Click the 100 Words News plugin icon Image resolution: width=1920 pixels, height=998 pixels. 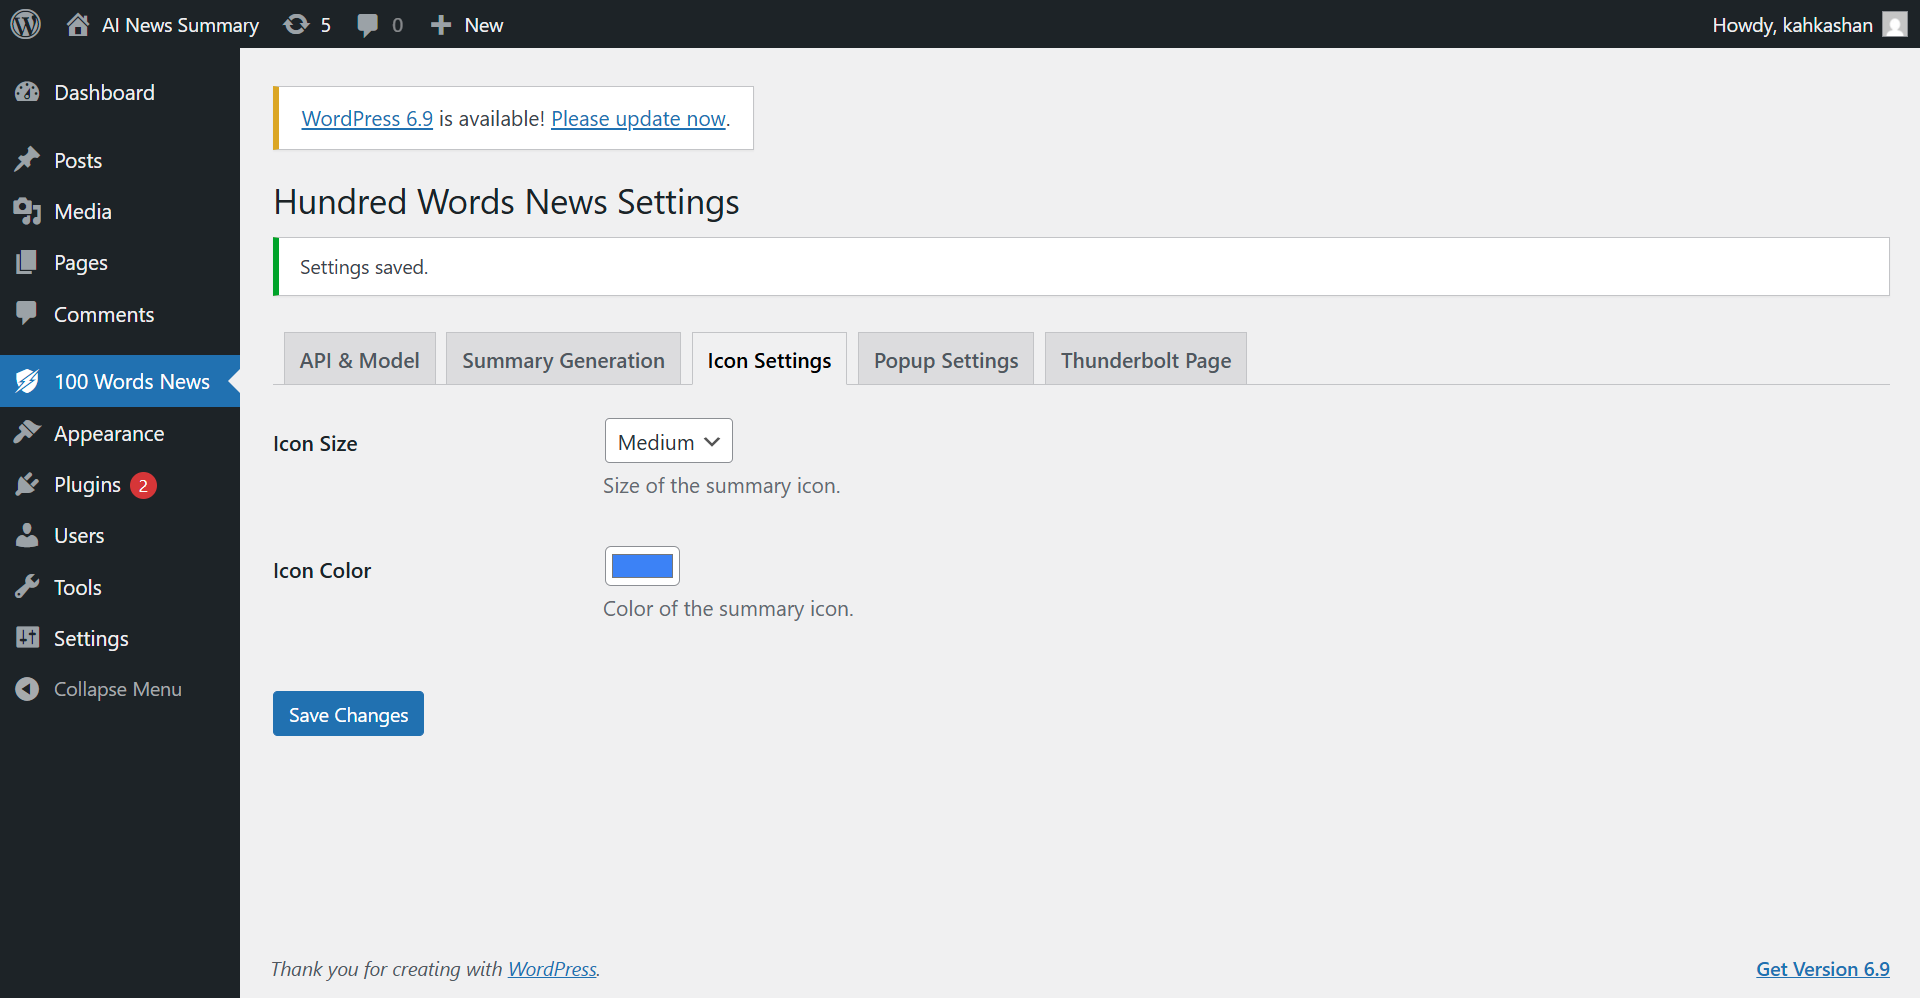pyautogui.click(x=27, y=381)
